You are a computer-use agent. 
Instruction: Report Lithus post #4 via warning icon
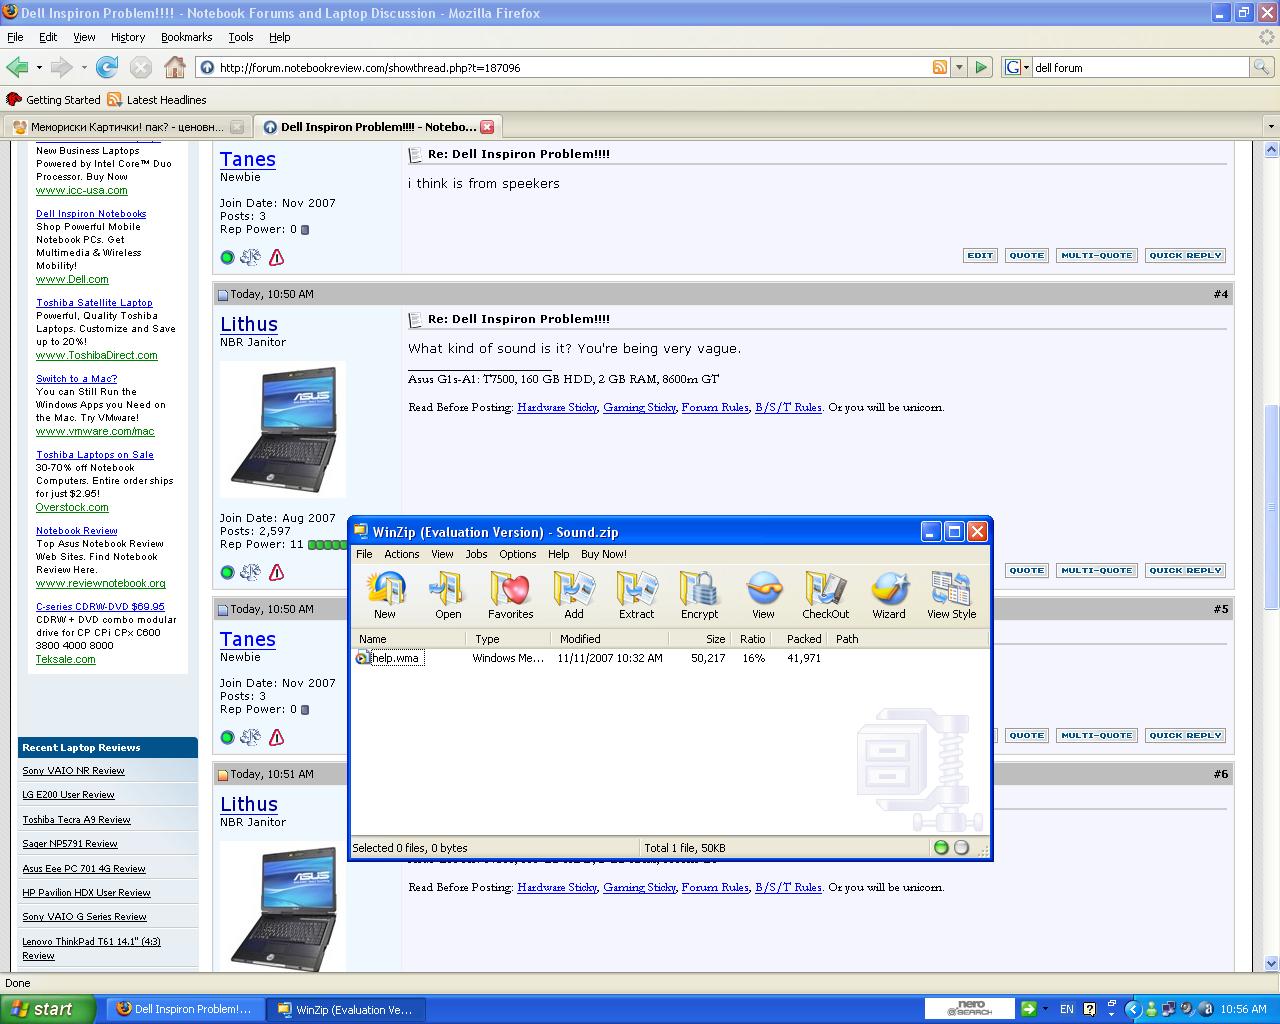coord(277,572)
